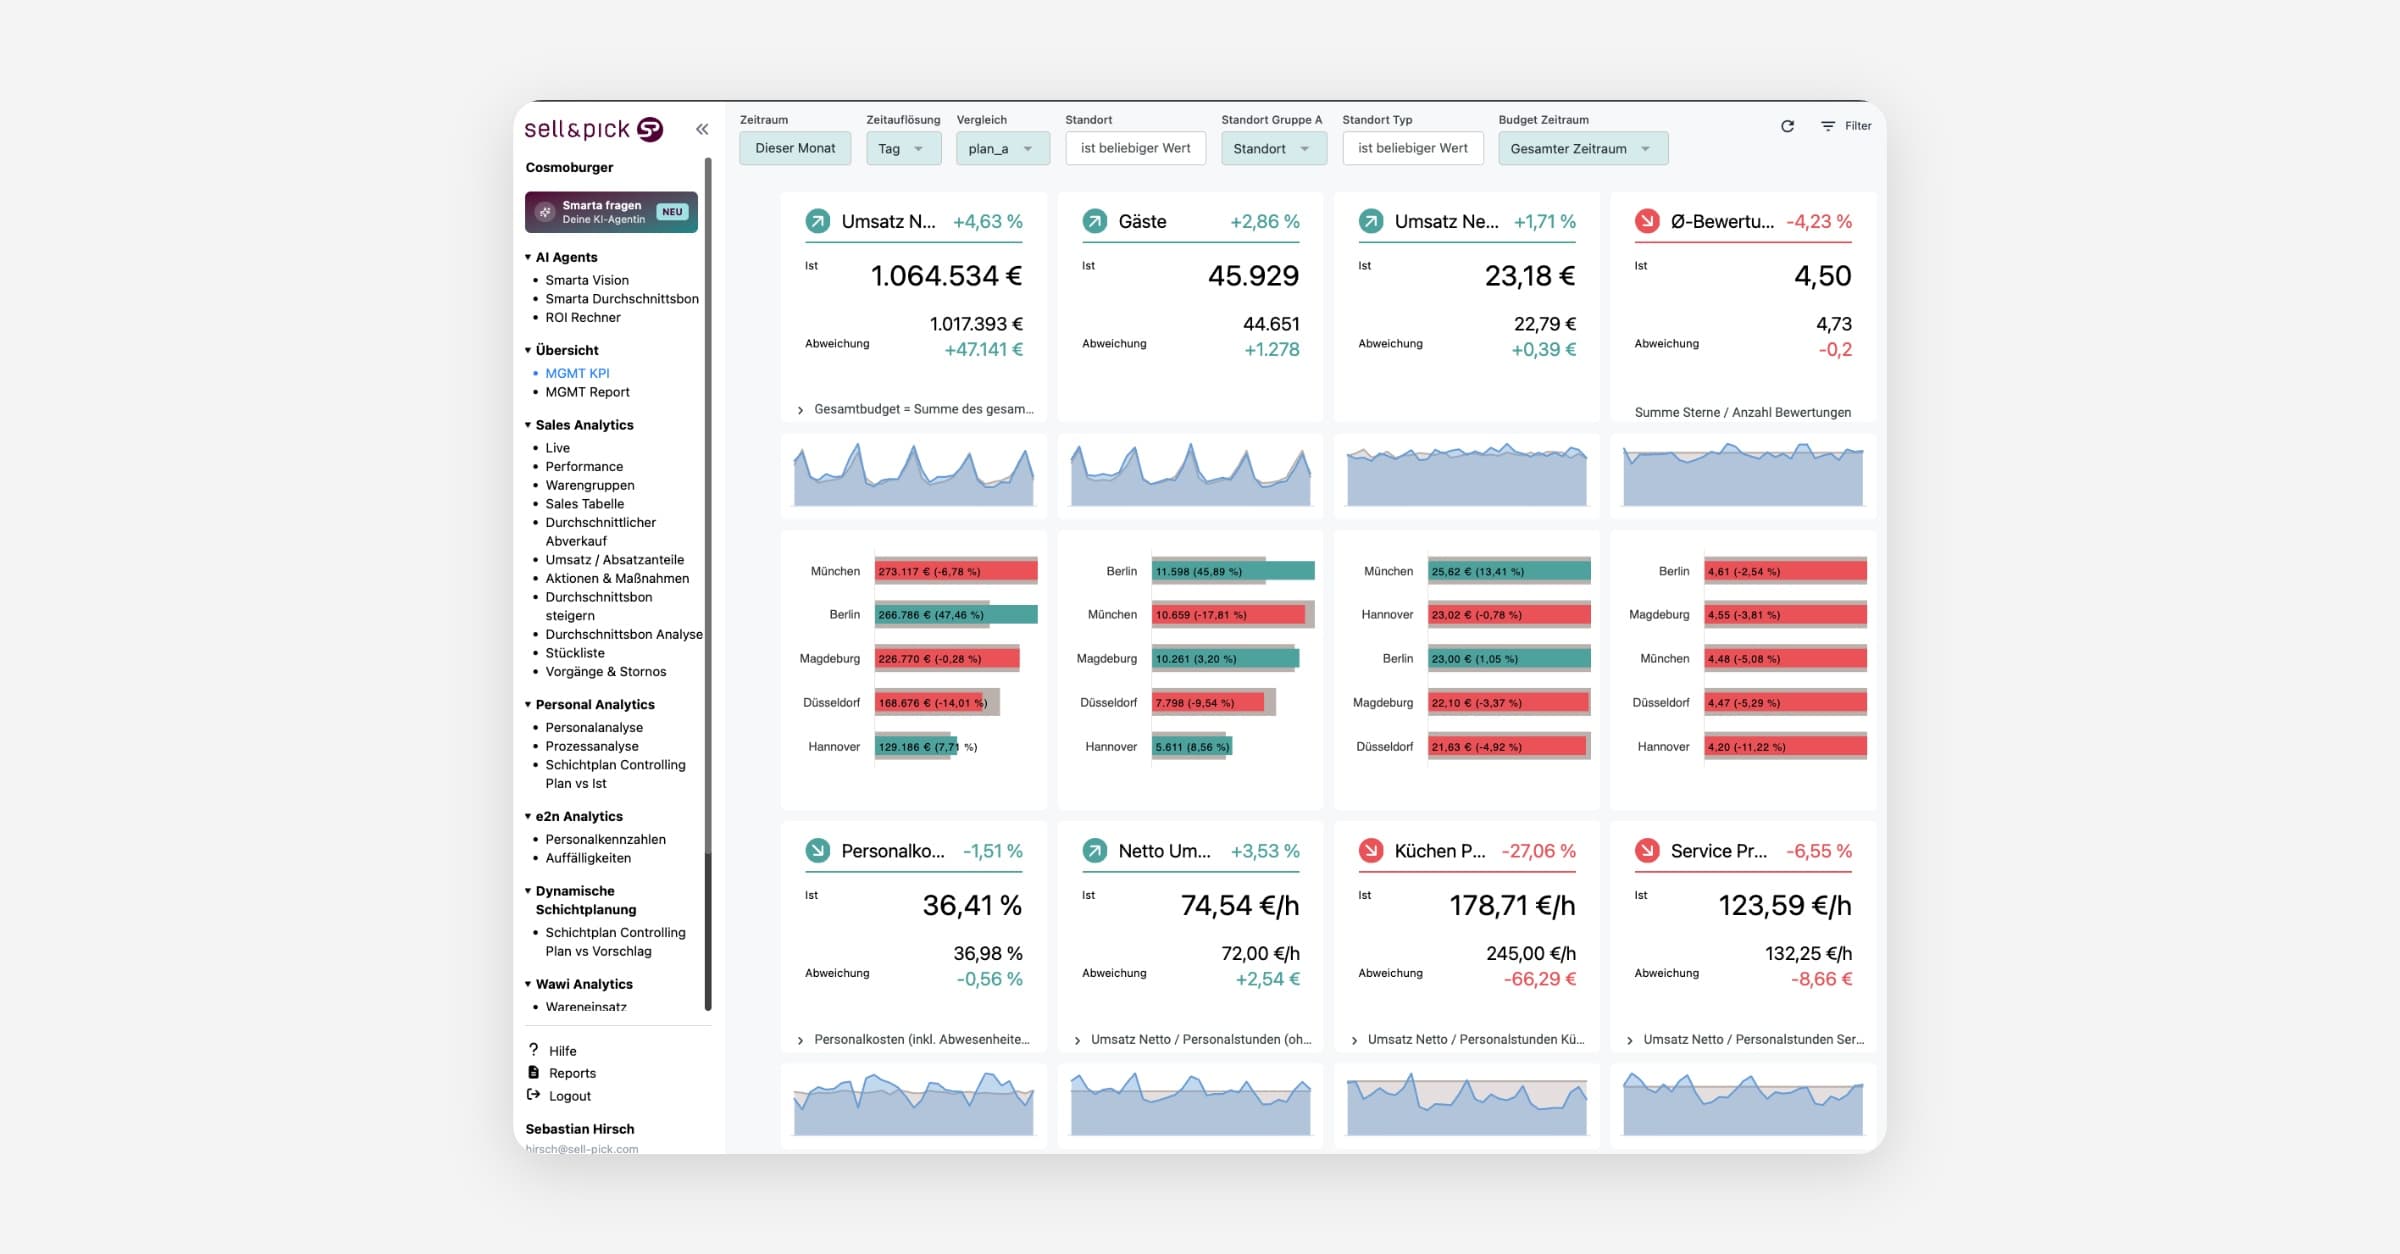Open Stückliste menu item
Screen dimensions: 2400x1254
pos(575,653)
